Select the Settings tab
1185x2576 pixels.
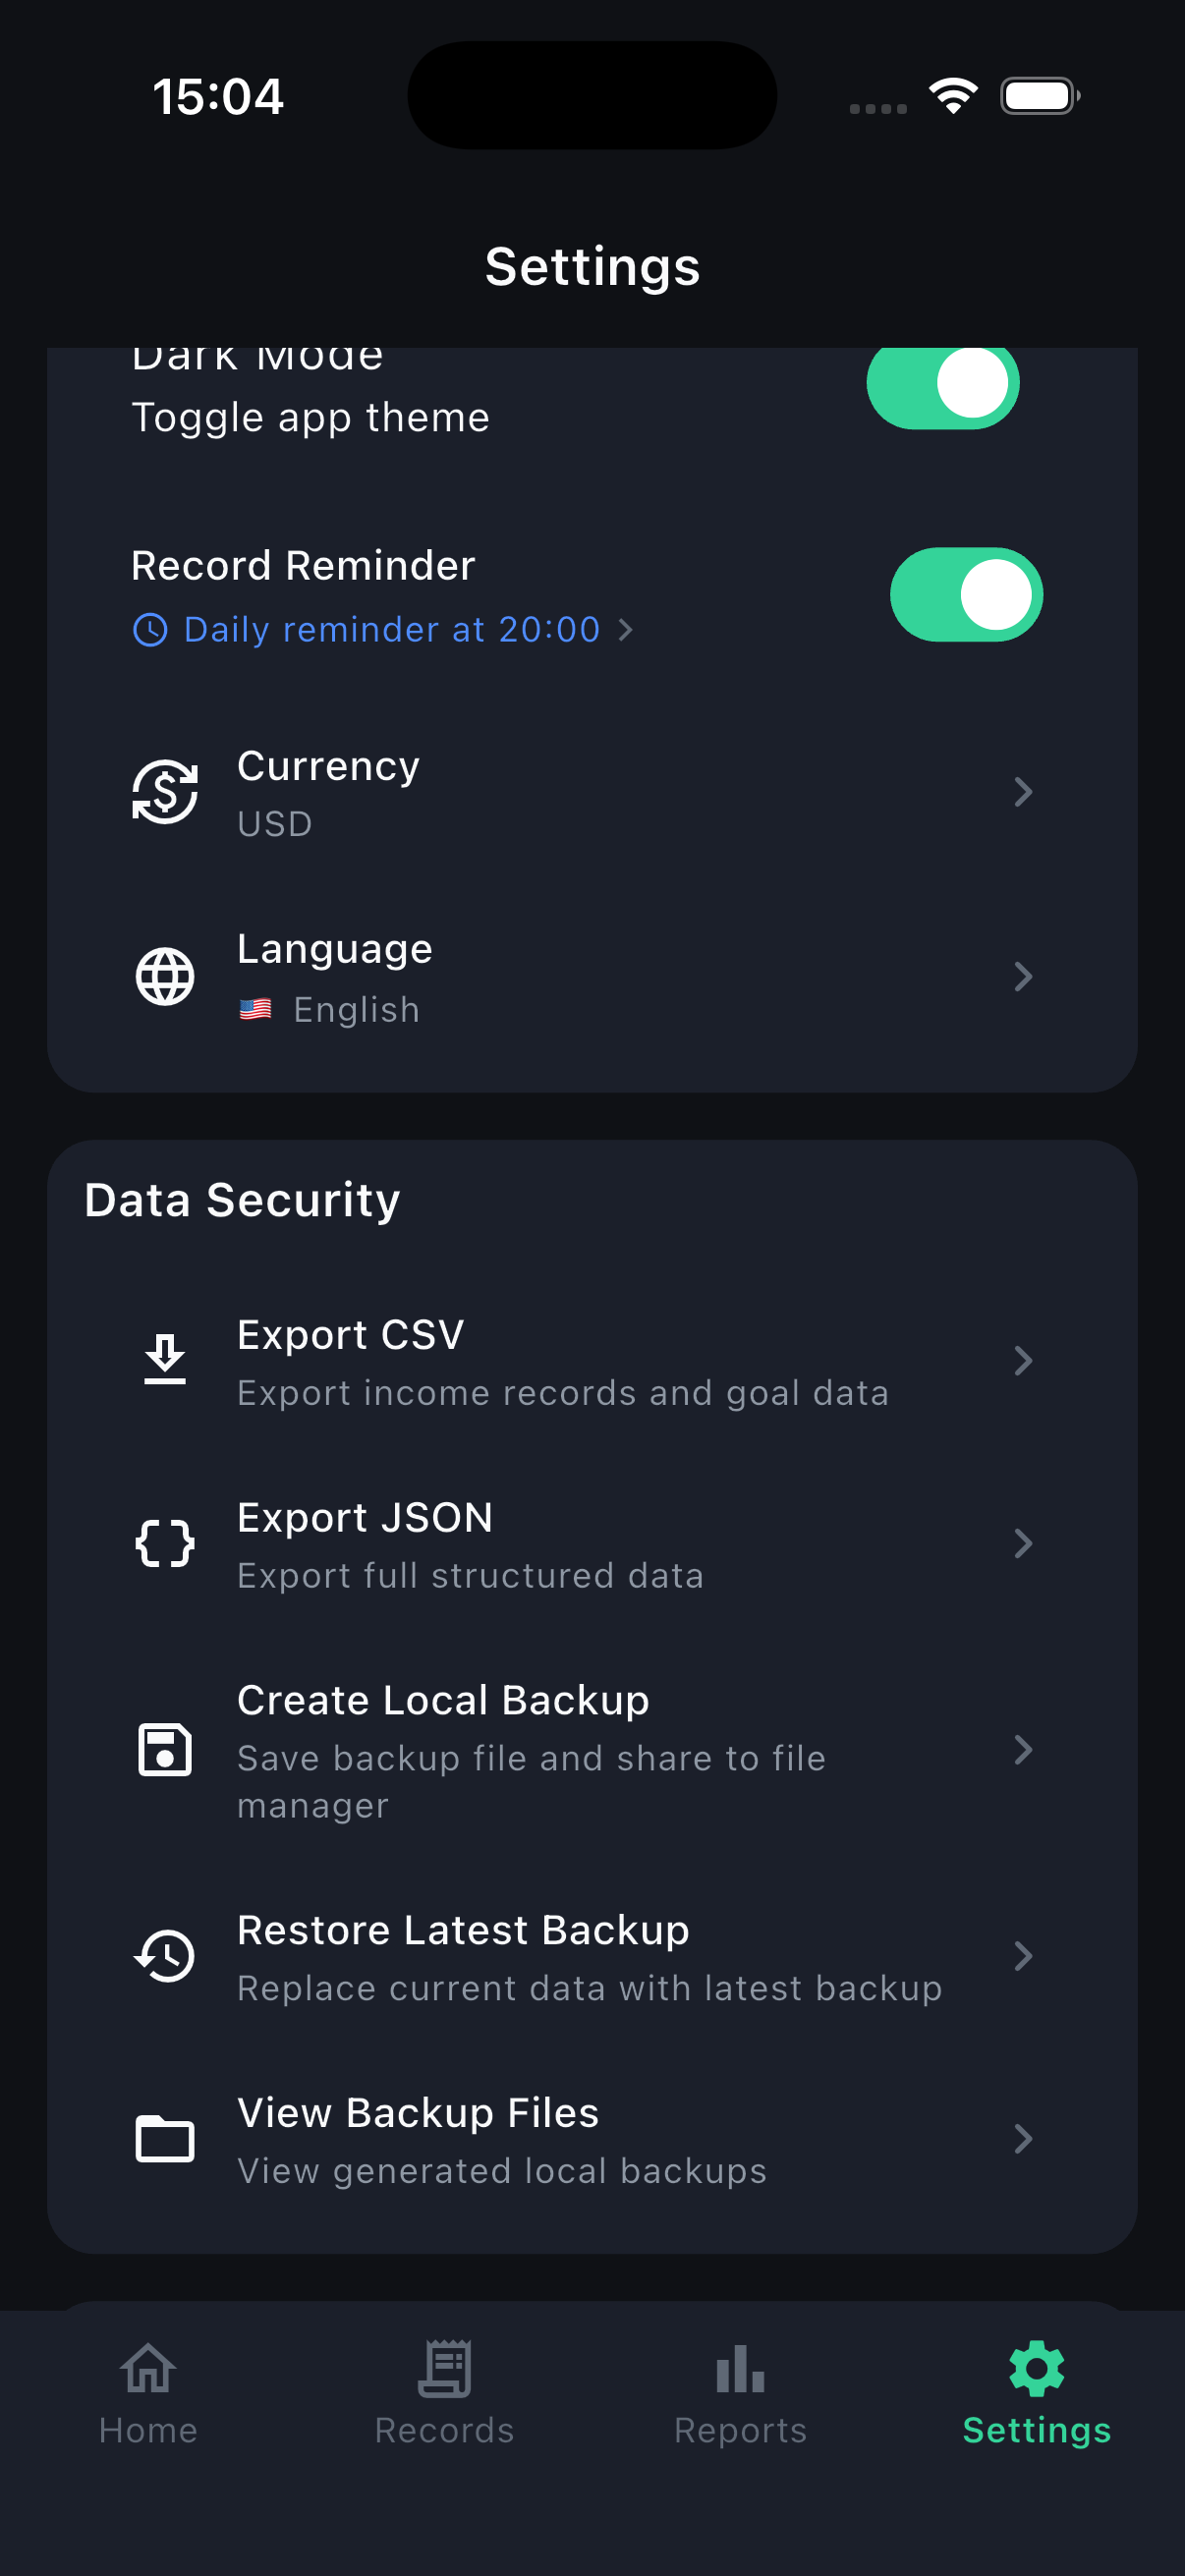point(1037,2393)
